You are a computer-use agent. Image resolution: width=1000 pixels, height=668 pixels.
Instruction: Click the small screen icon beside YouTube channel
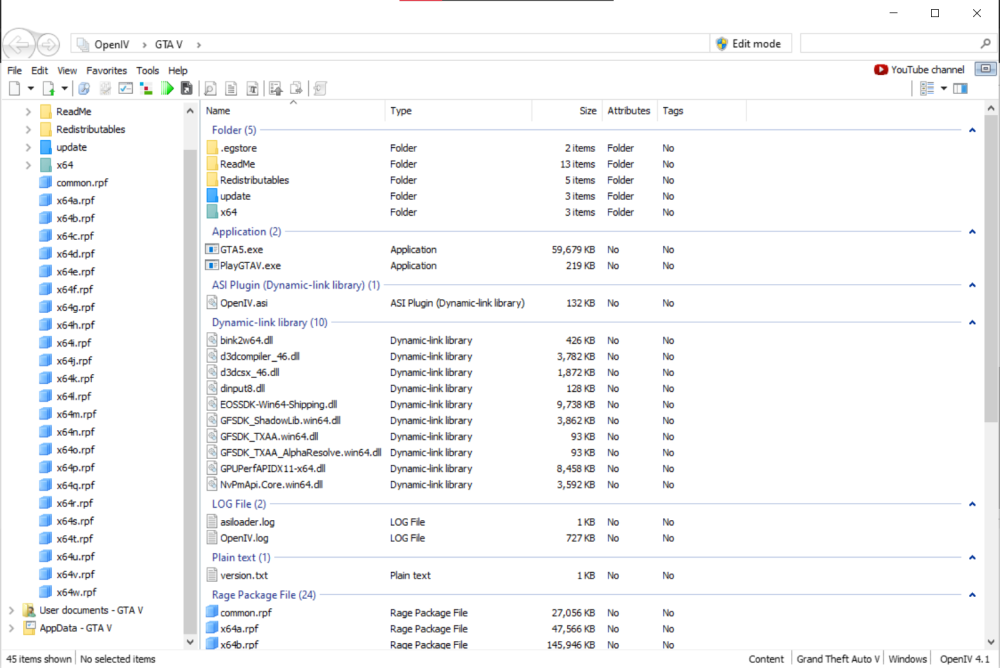point(986,69)
